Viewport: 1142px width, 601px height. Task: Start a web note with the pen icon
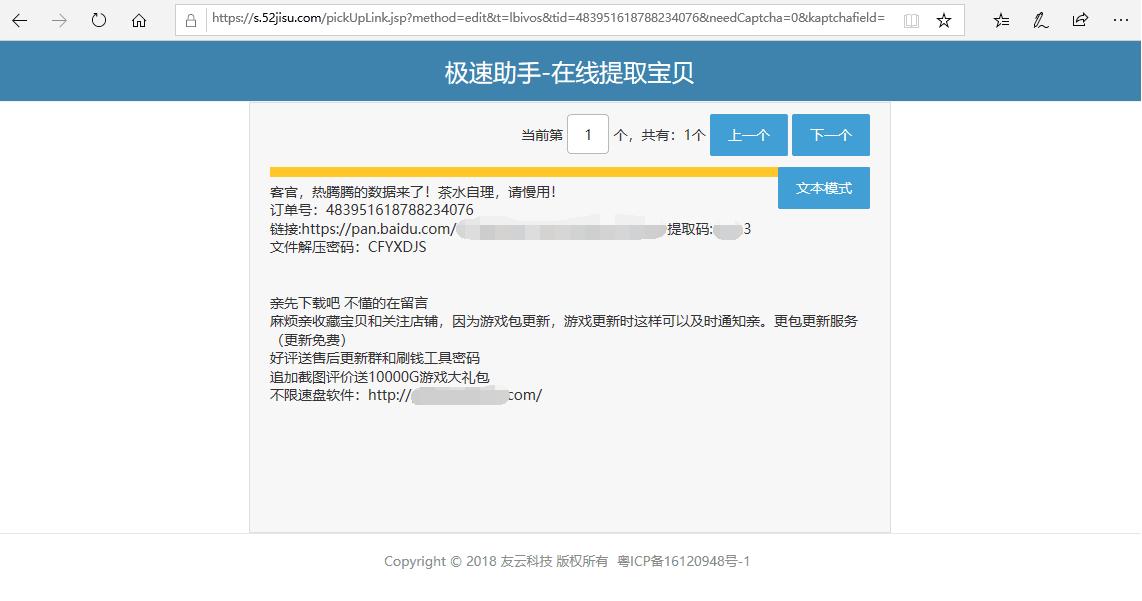(x=1041, y=19)
